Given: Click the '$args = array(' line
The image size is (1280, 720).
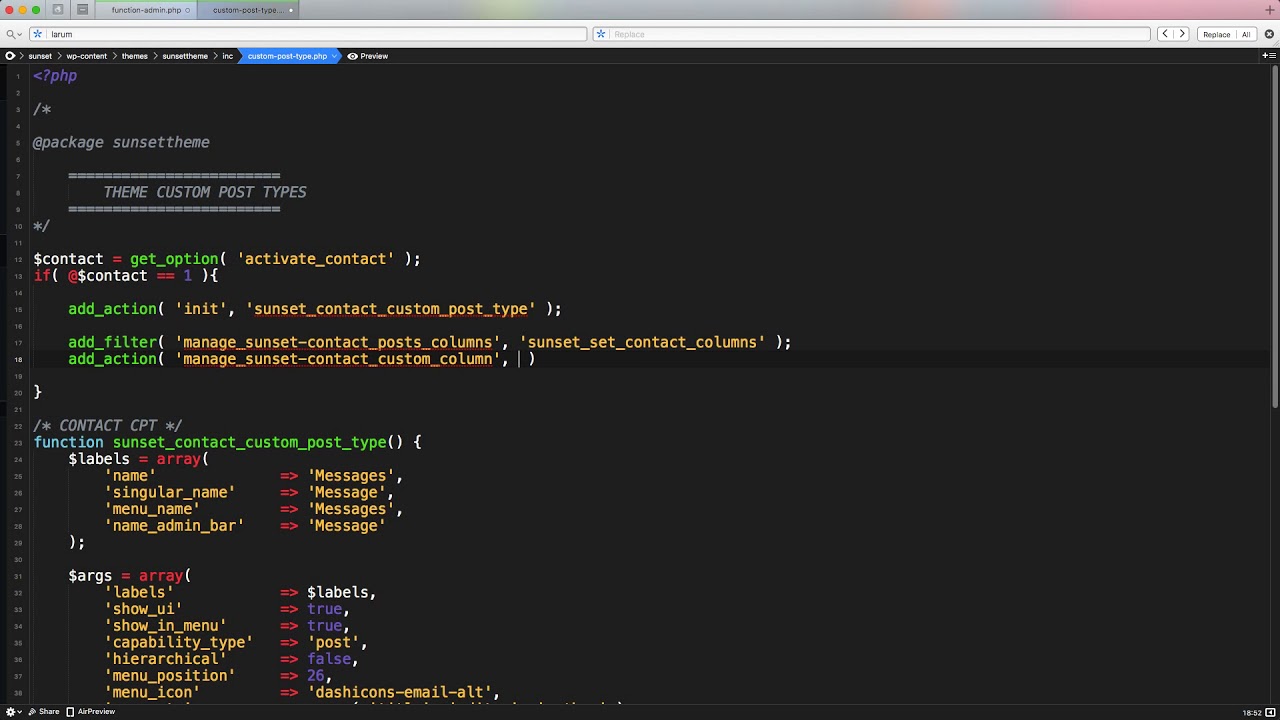Looking at the screenshot, I should [x=129, y=576].
